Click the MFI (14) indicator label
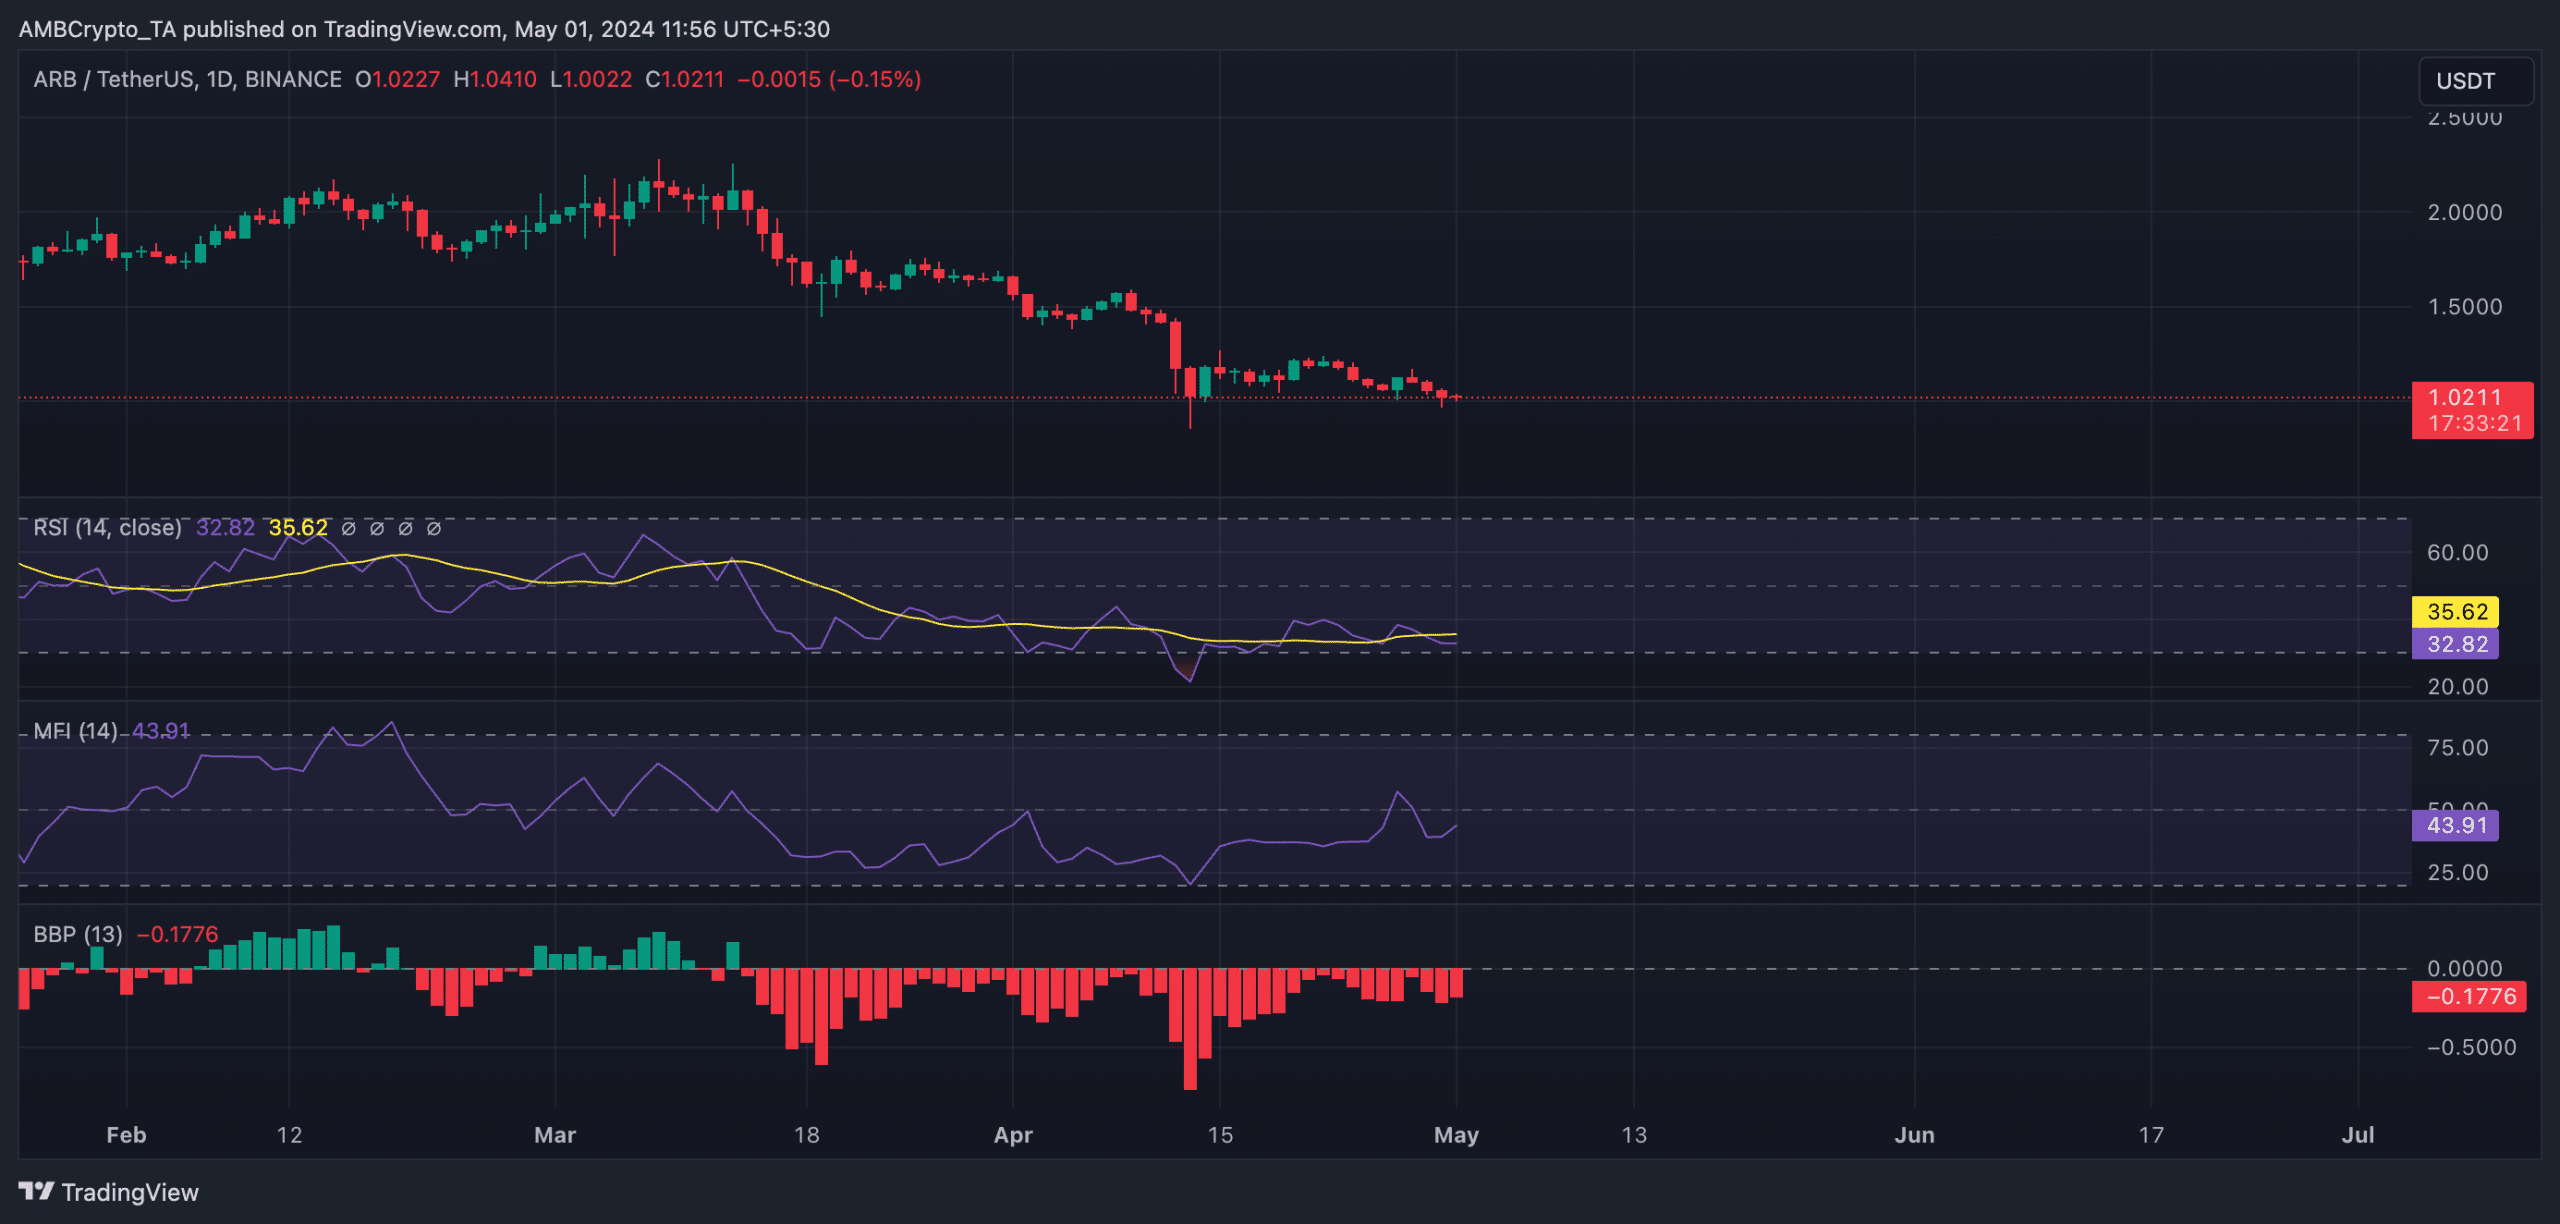 click(75, 731)
